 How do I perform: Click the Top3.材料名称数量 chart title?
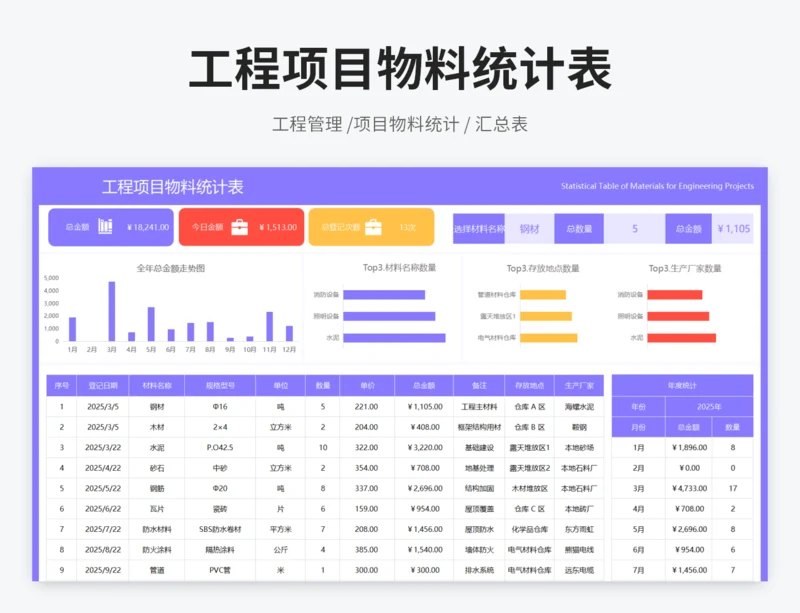[399, 267]
